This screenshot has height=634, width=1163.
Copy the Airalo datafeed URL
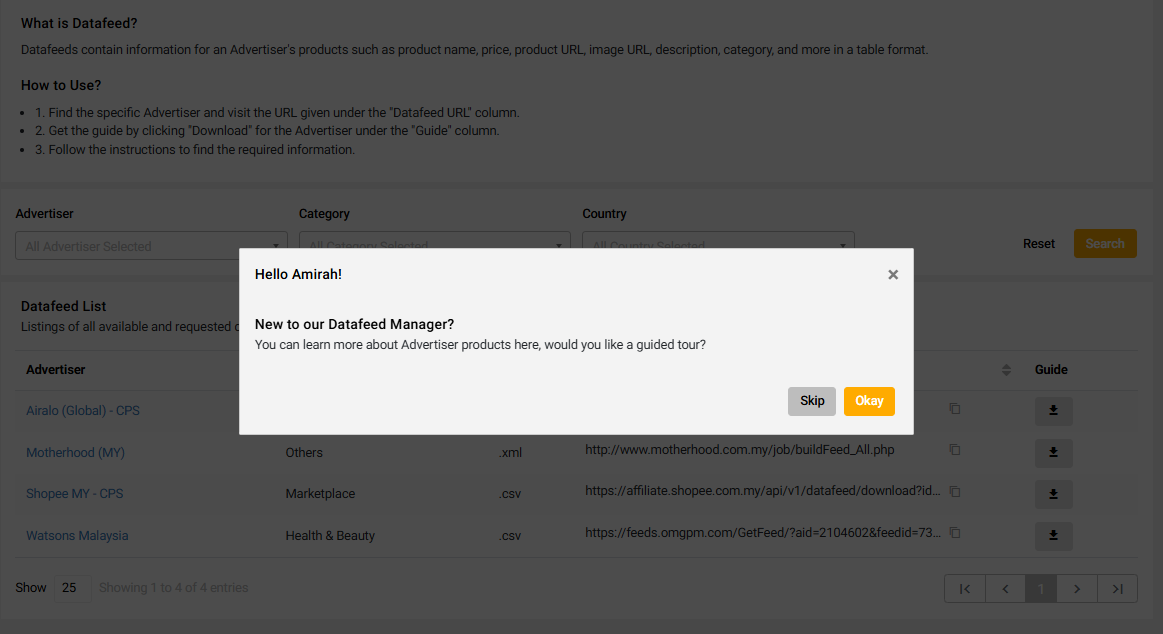[x=955, y=409]
